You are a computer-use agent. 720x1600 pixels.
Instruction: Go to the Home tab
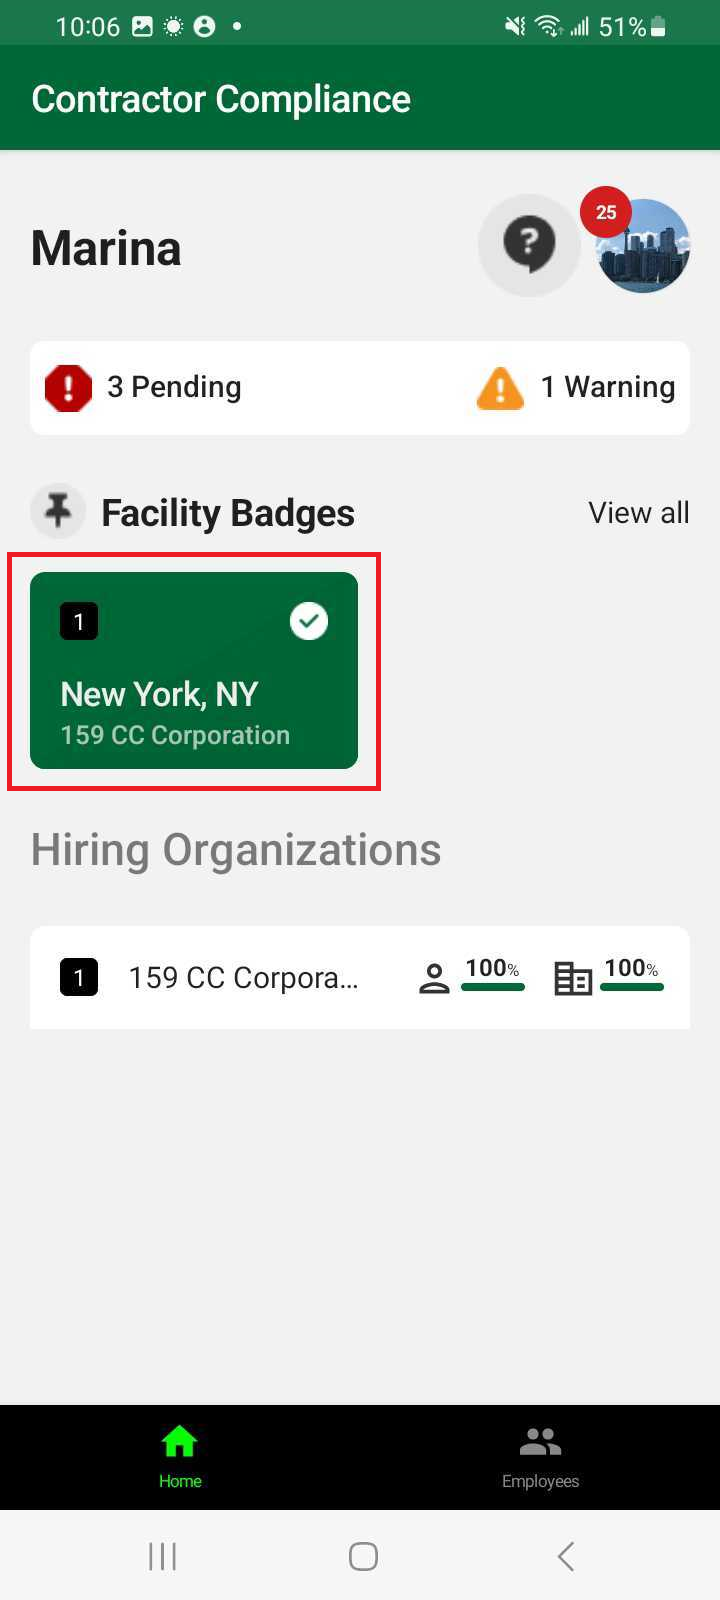(x=180, y=1456)
